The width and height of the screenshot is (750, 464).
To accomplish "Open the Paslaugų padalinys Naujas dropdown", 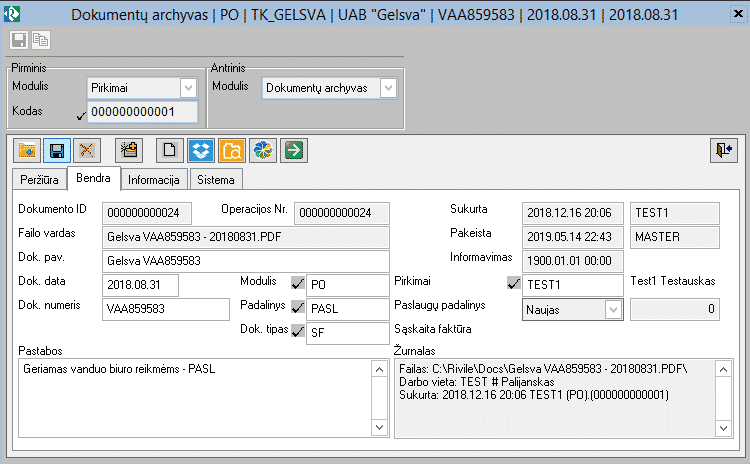I will [x=612, y=310].
